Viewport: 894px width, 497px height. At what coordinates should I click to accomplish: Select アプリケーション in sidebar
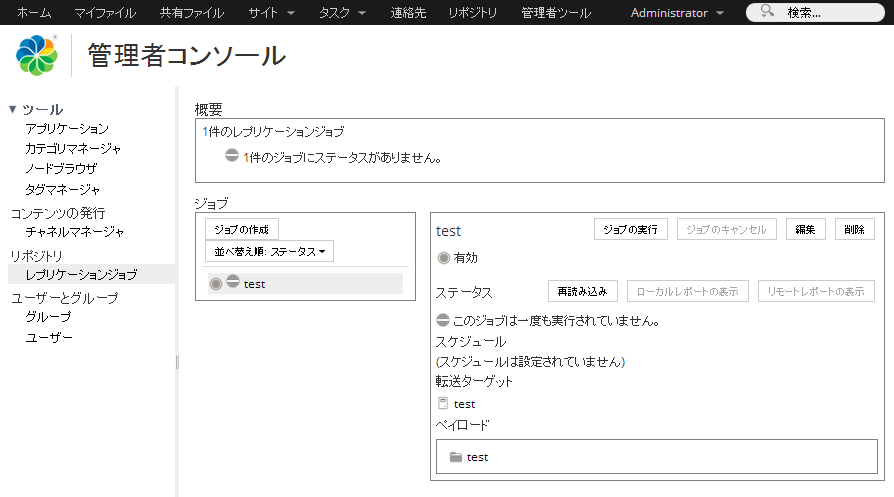pyautogui.click(x=67, y=129)
